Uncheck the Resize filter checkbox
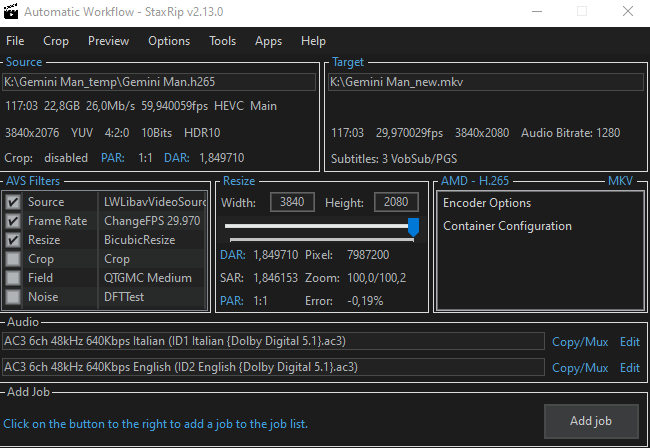This screenshot has width=650, height=448. tap(13, 240)
